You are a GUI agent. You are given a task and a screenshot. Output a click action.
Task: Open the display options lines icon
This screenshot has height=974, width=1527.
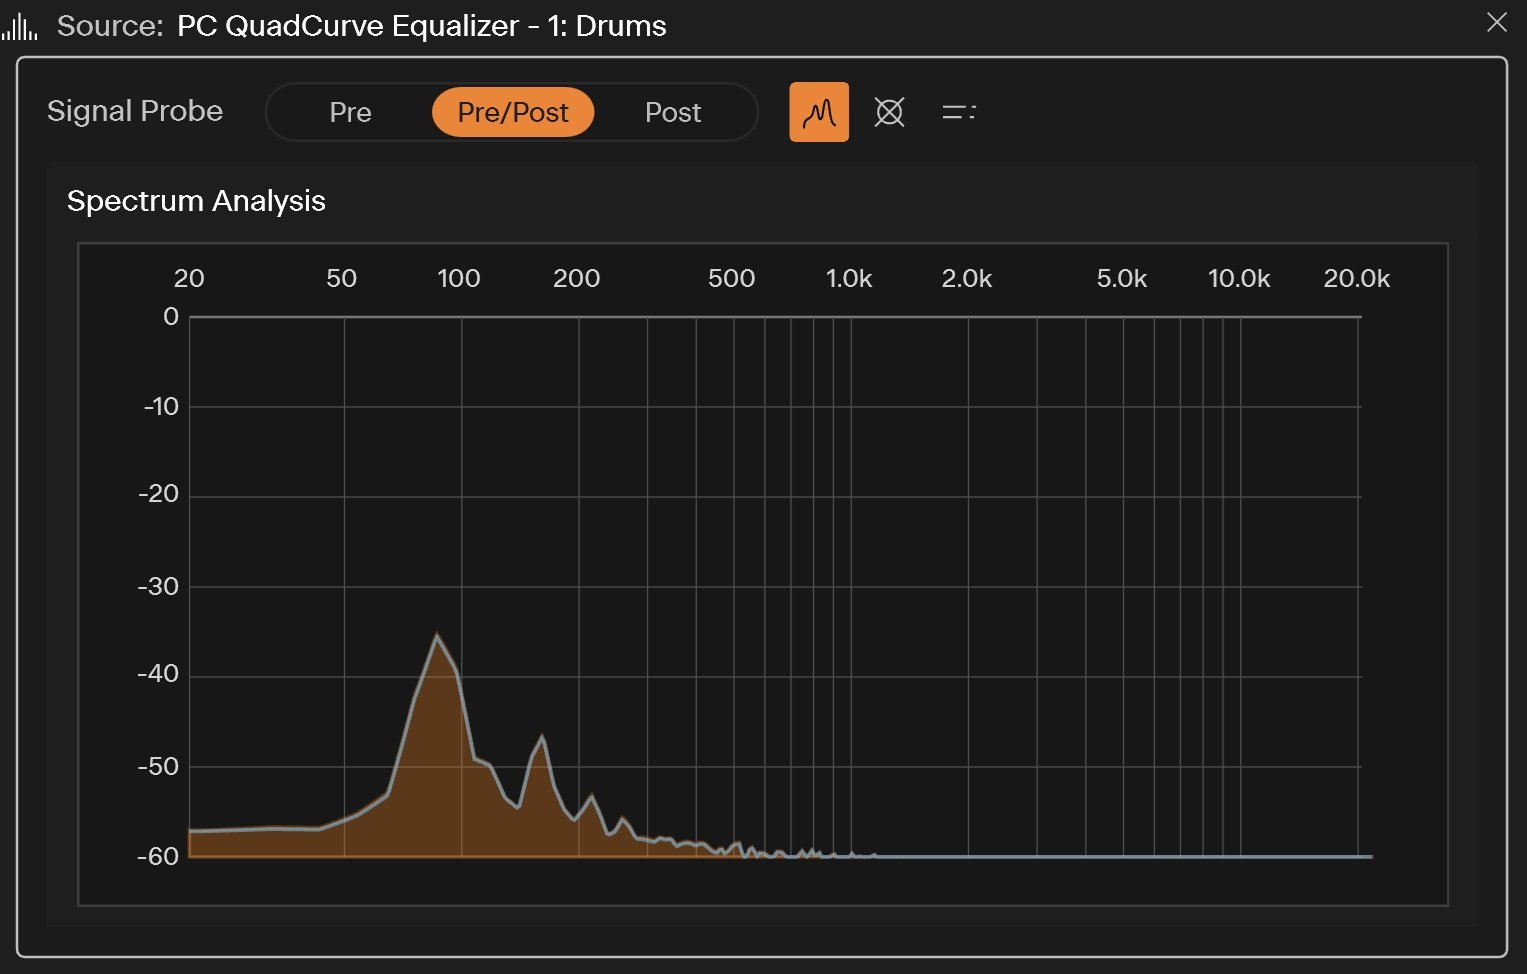(958, 112)
